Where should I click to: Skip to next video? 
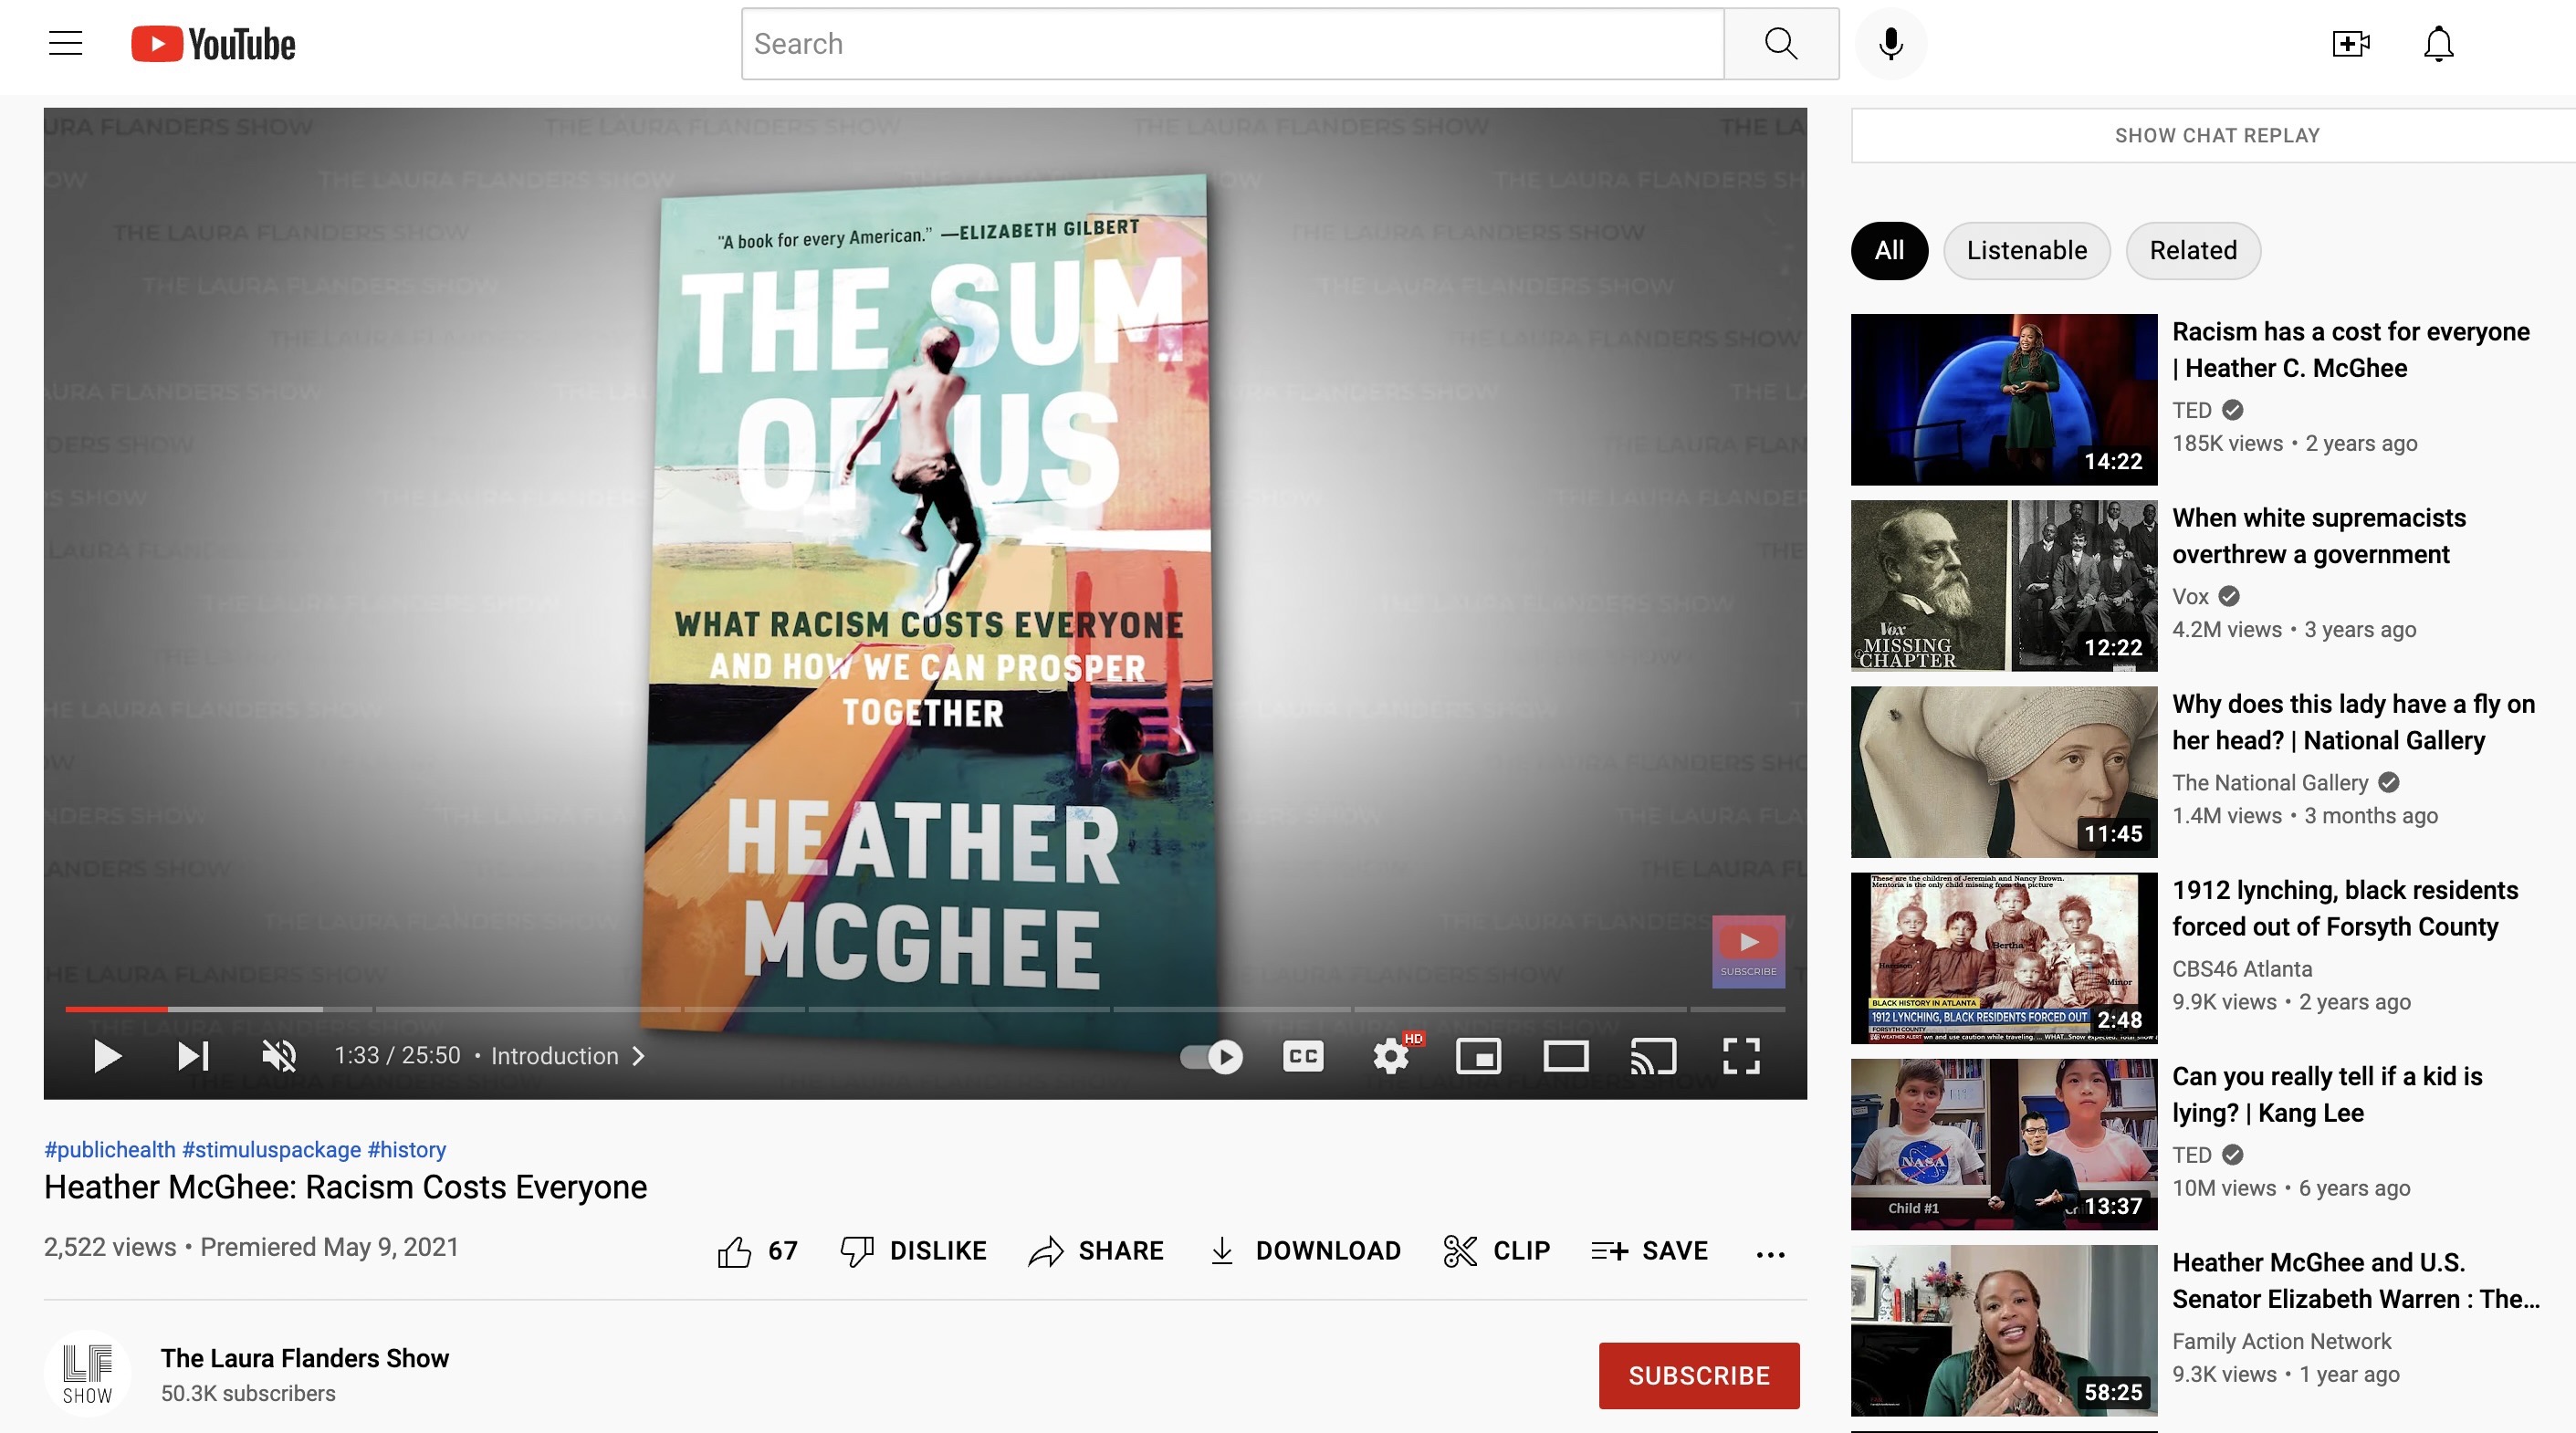click(193, 1056)
